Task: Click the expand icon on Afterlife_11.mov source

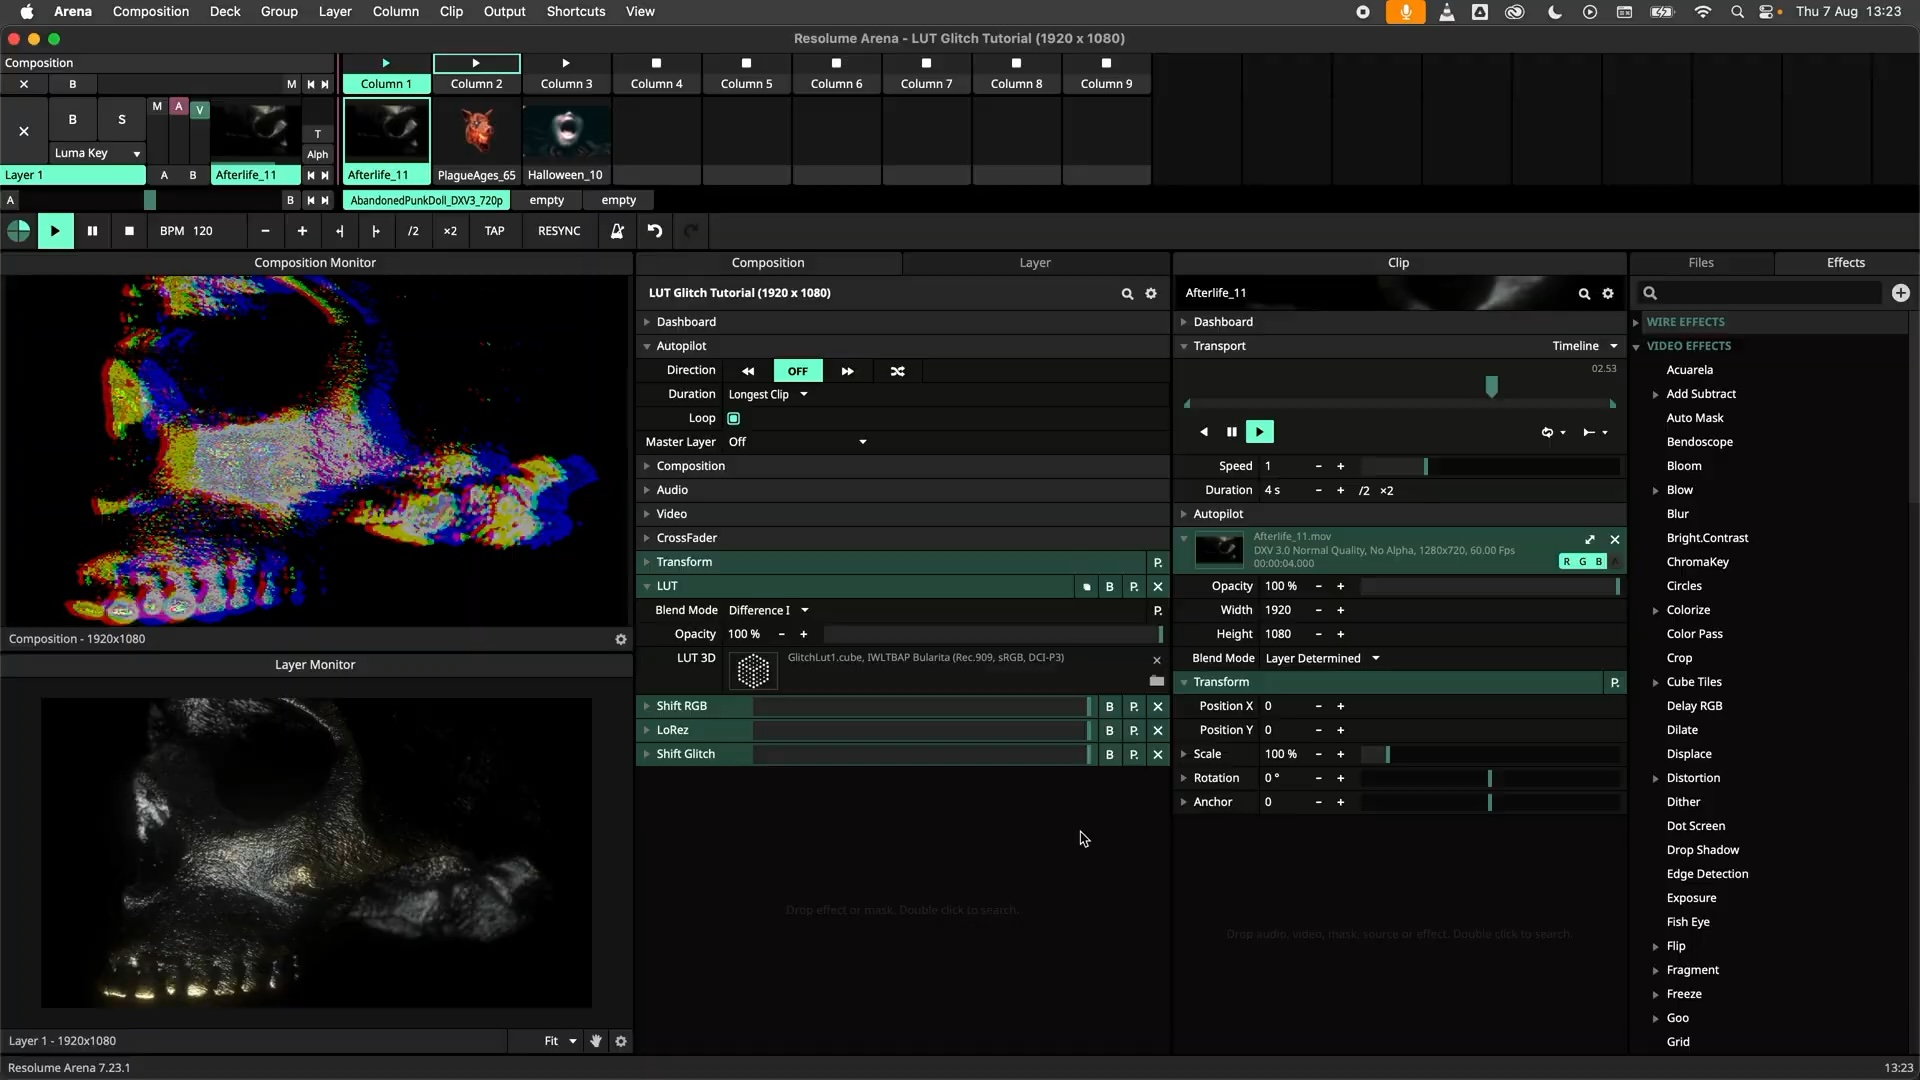Action: pos(1590,540)
